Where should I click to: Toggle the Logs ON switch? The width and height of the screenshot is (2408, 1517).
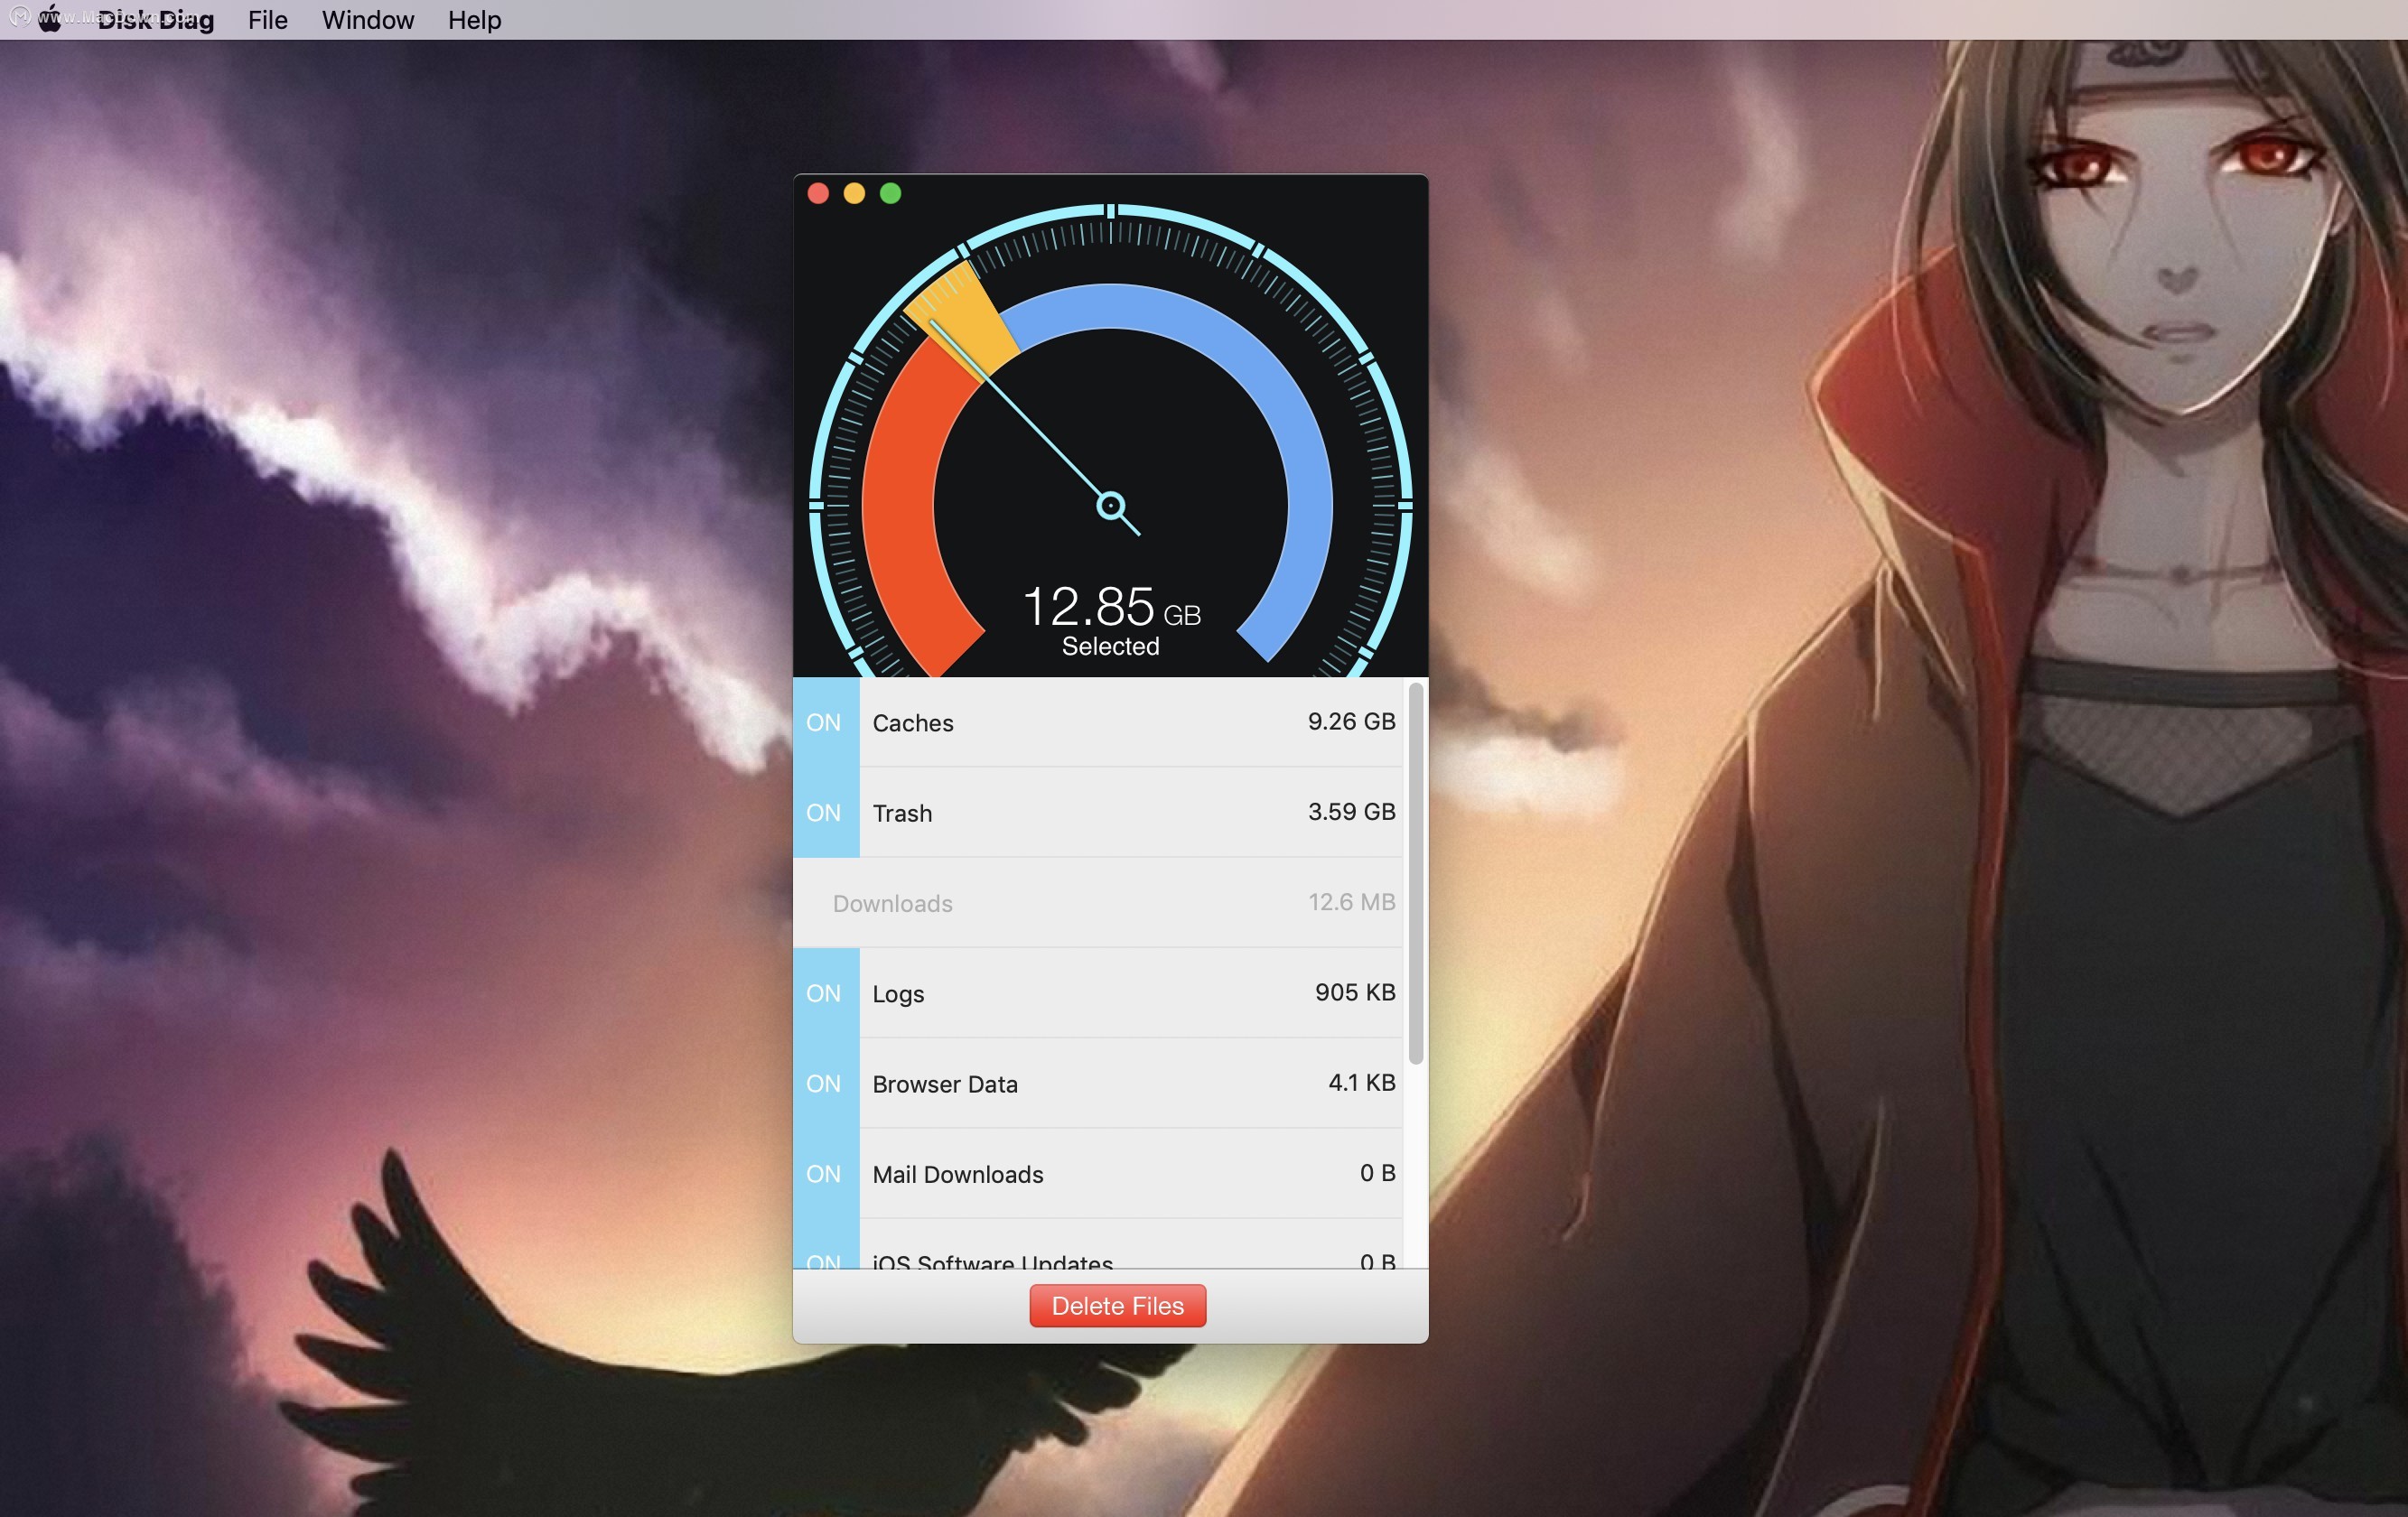coord(826,993)
